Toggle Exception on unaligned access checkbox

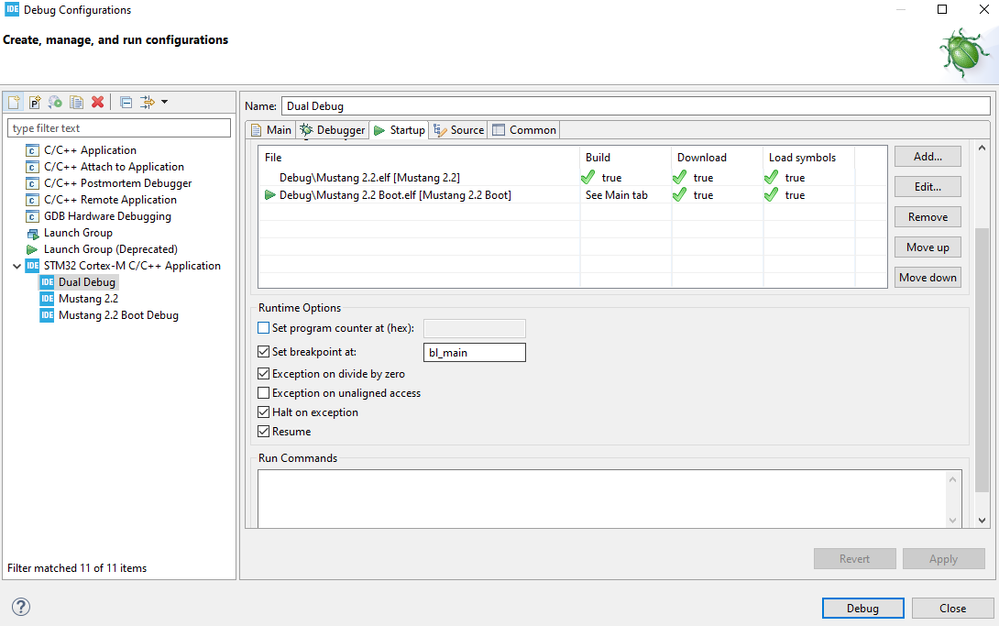pyautogui.click(x=263, y=393)
